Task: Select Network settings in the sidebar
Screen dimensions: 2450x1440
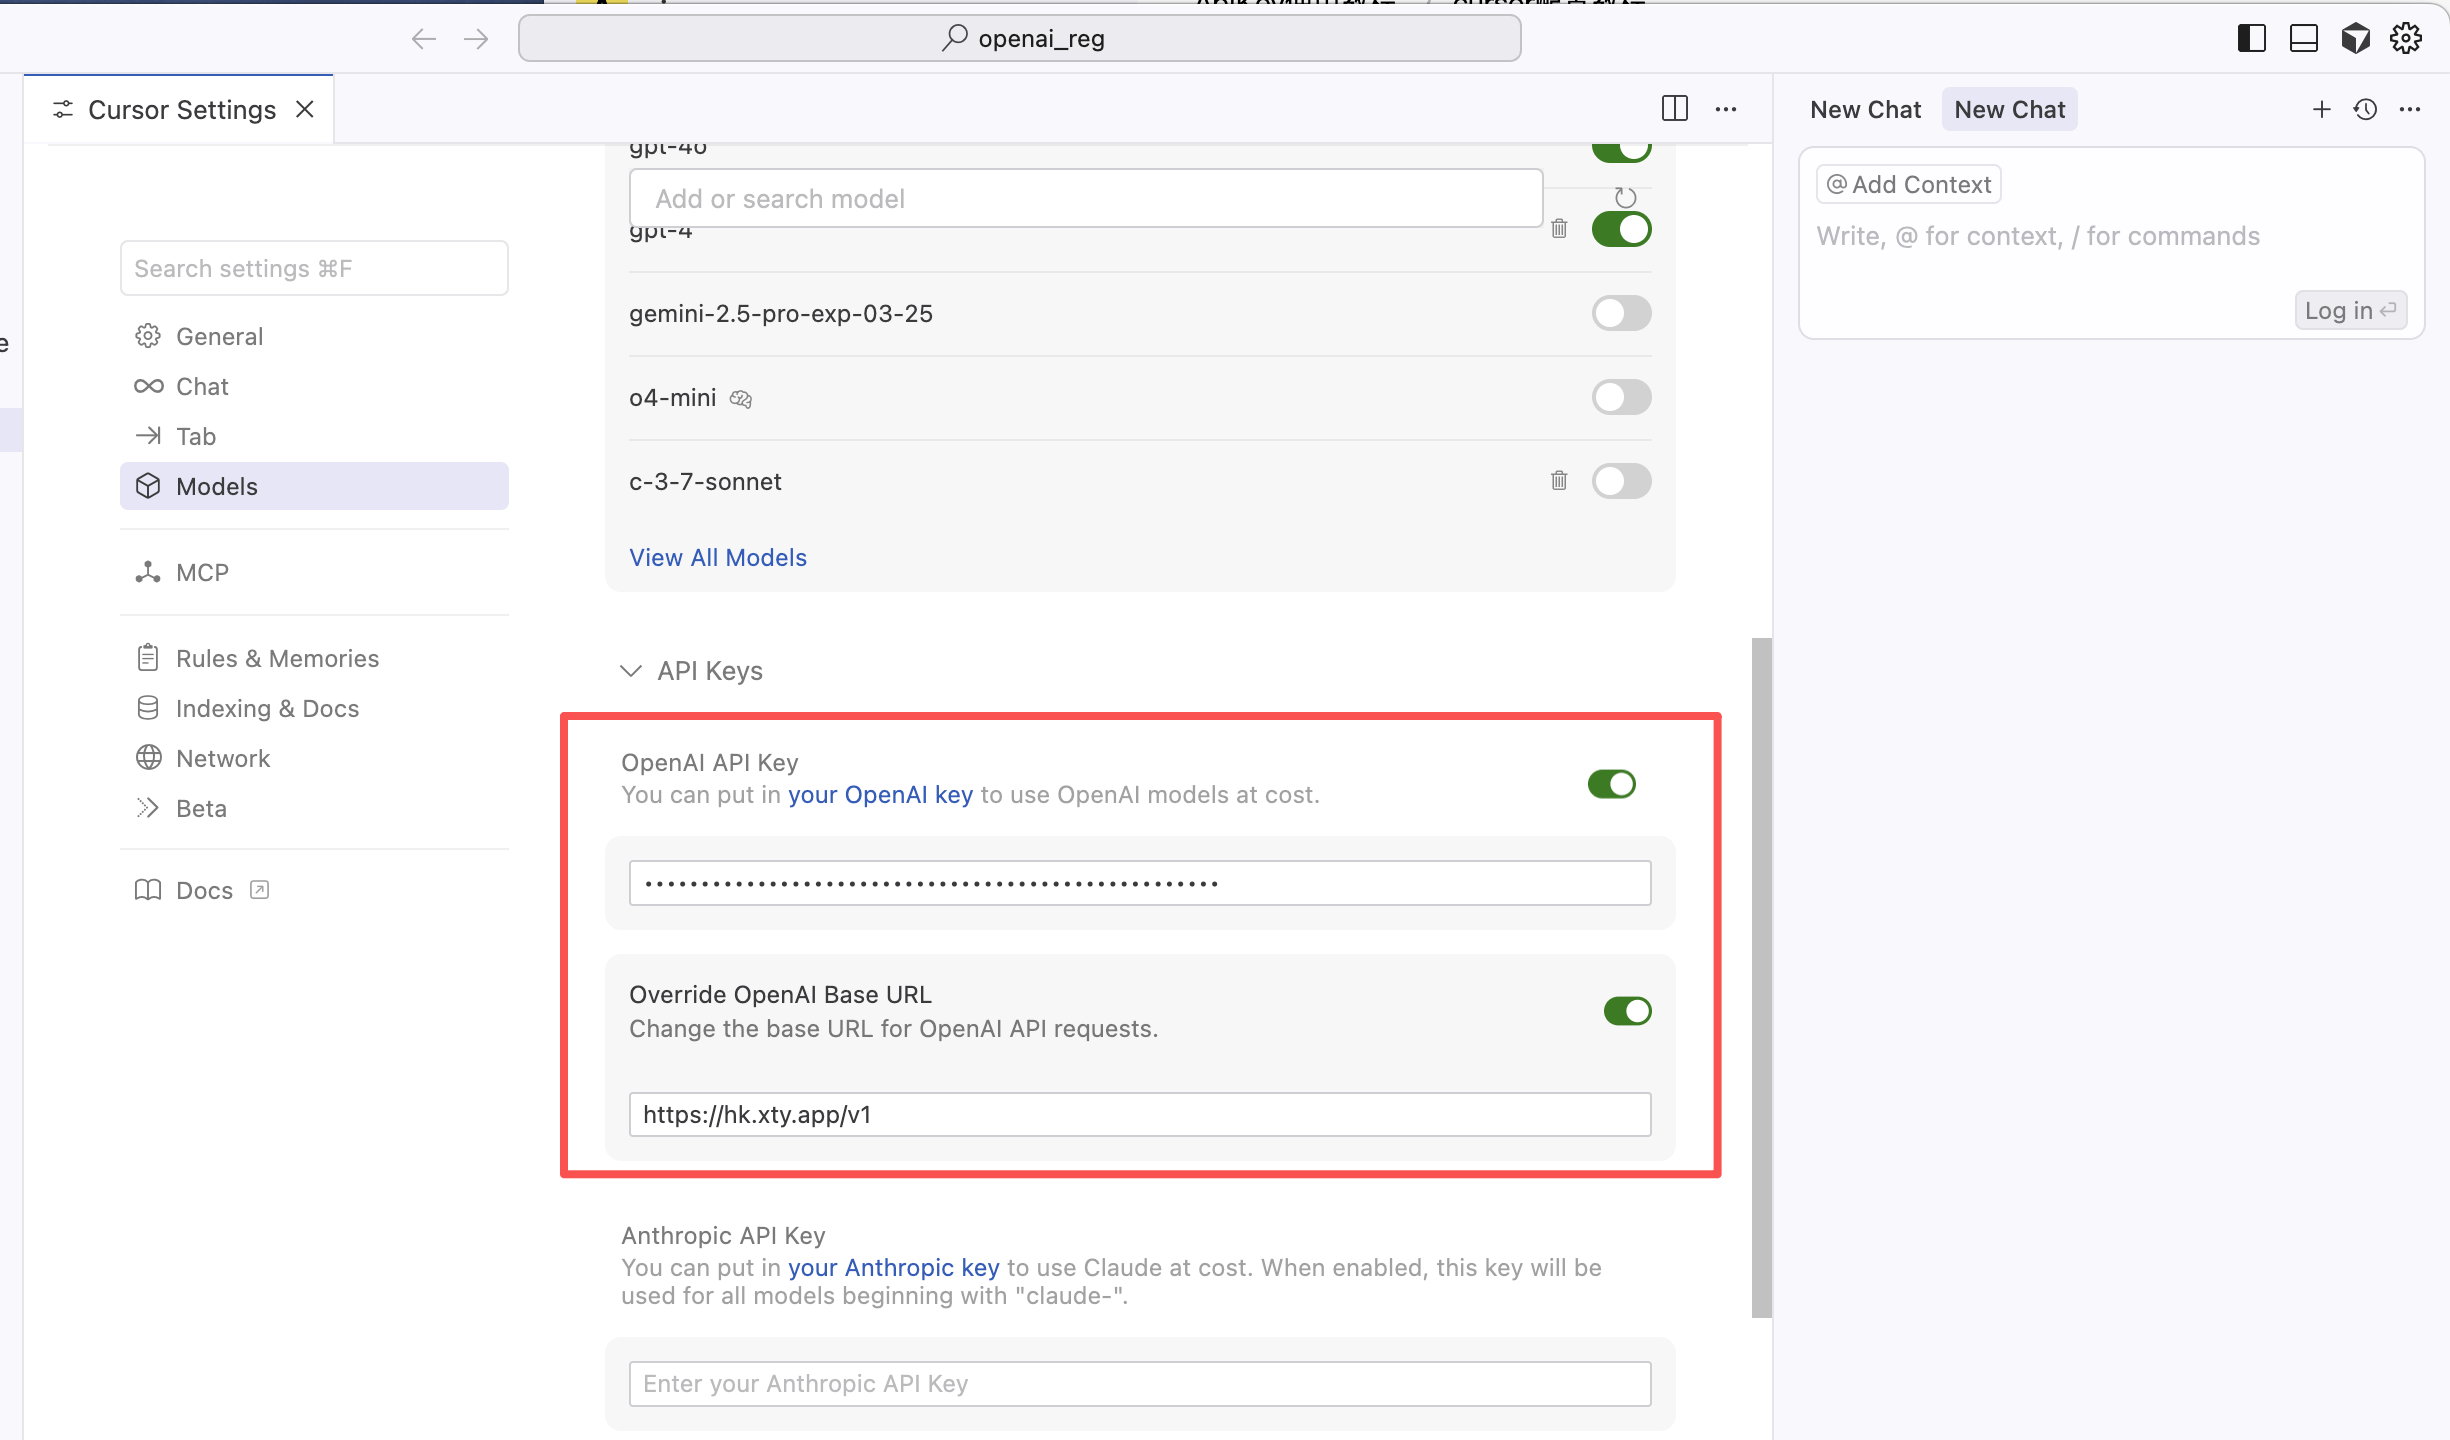Action: (x=222, y=758)
